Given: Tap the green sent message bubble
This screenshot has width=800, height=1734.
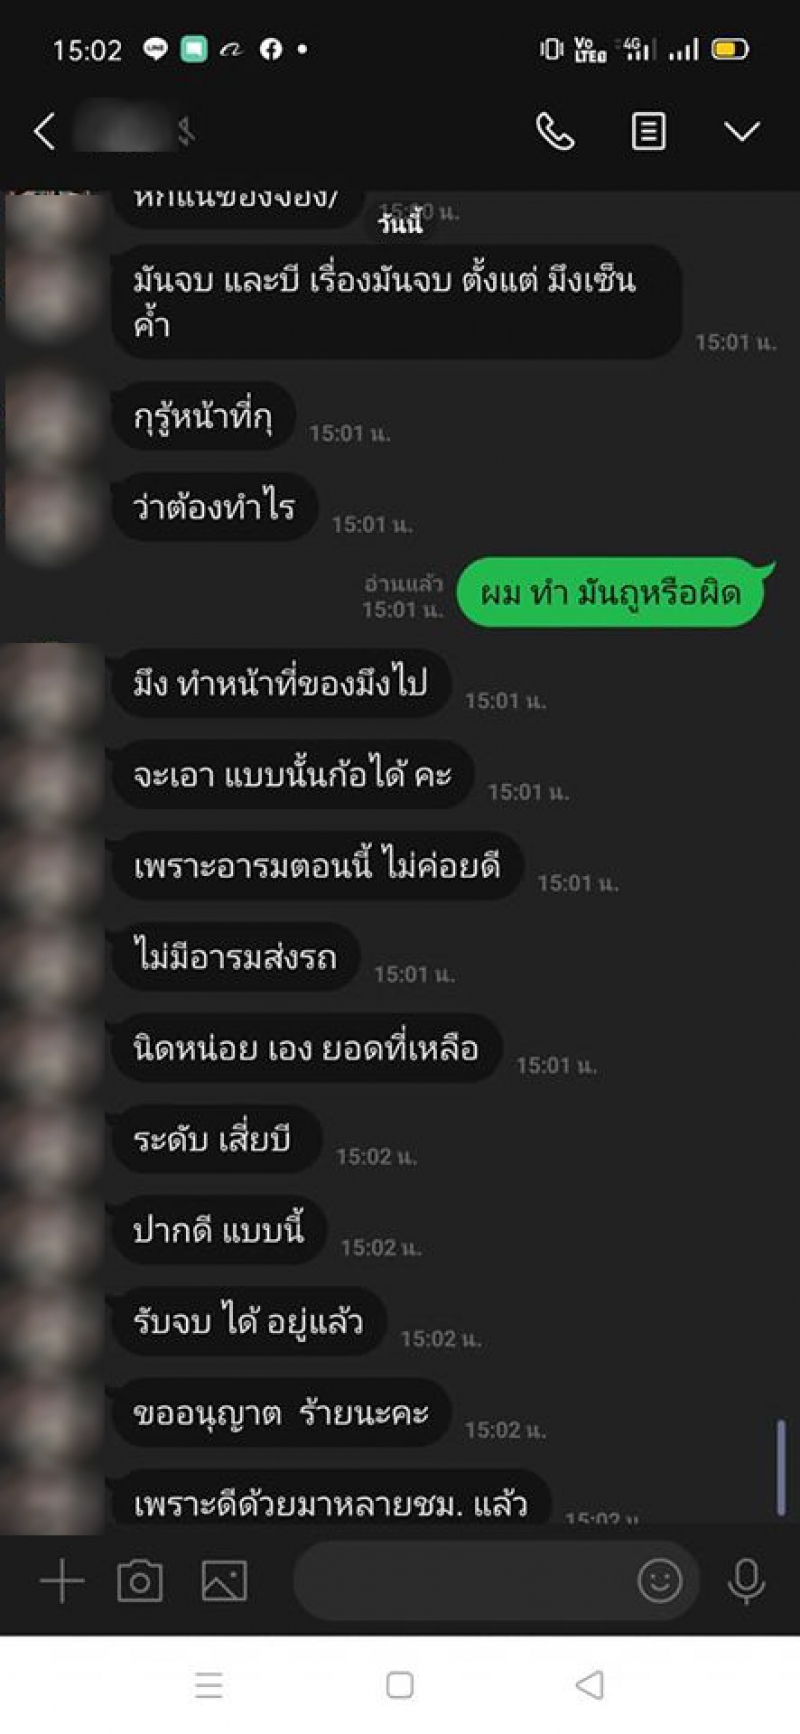Looking at the screenshot, I should tap(614, 592).
